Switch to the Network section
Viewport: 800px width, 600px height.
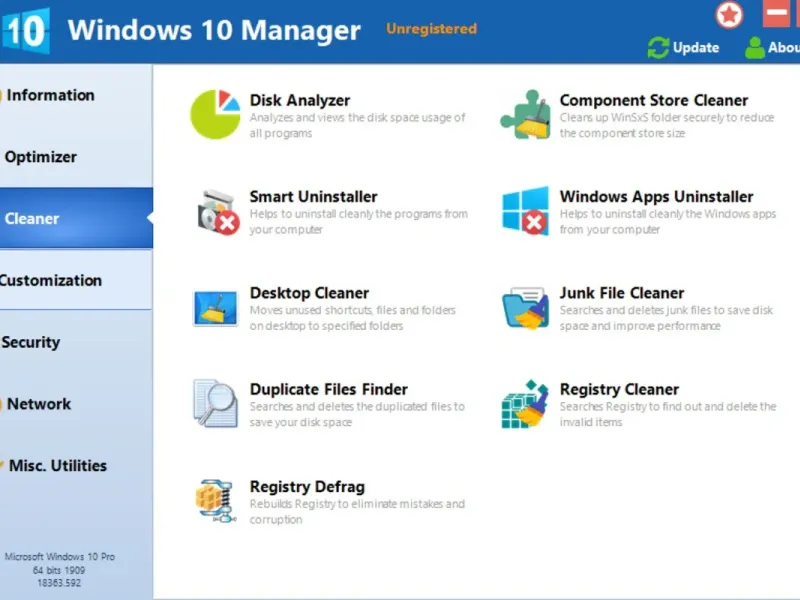[76, 404]
